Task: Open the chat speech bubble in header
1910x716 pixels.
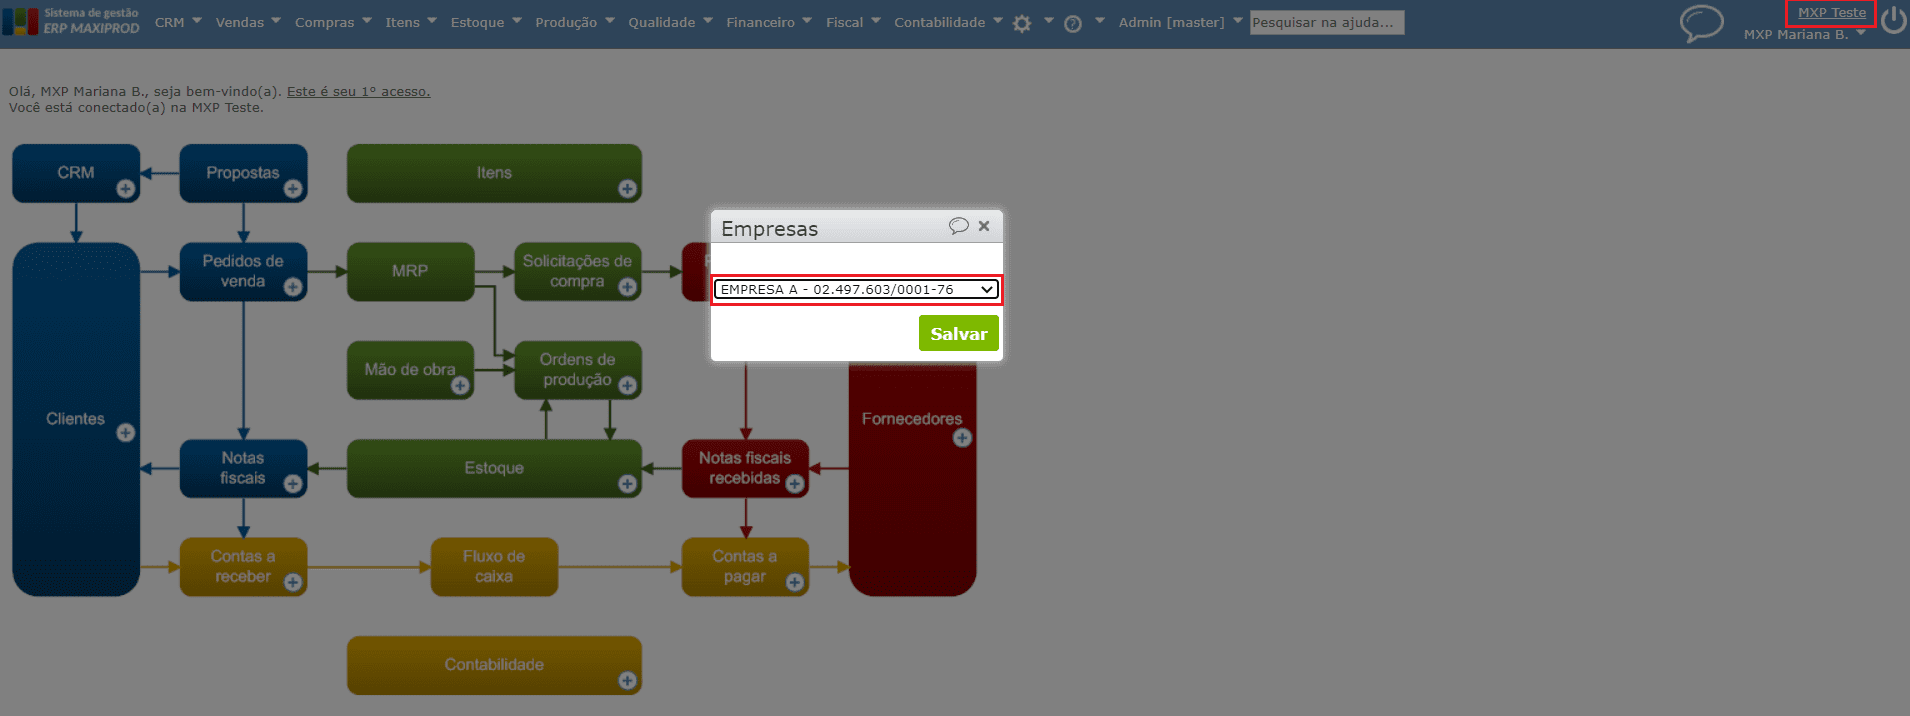Action: point(1701,23)
